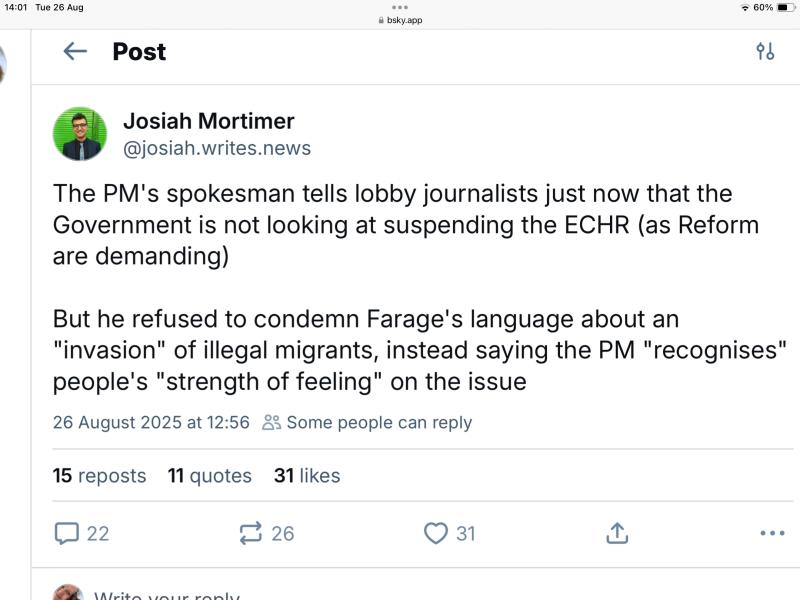Open the post via its timestamp
Screen dimensions: 800x600
150,423
